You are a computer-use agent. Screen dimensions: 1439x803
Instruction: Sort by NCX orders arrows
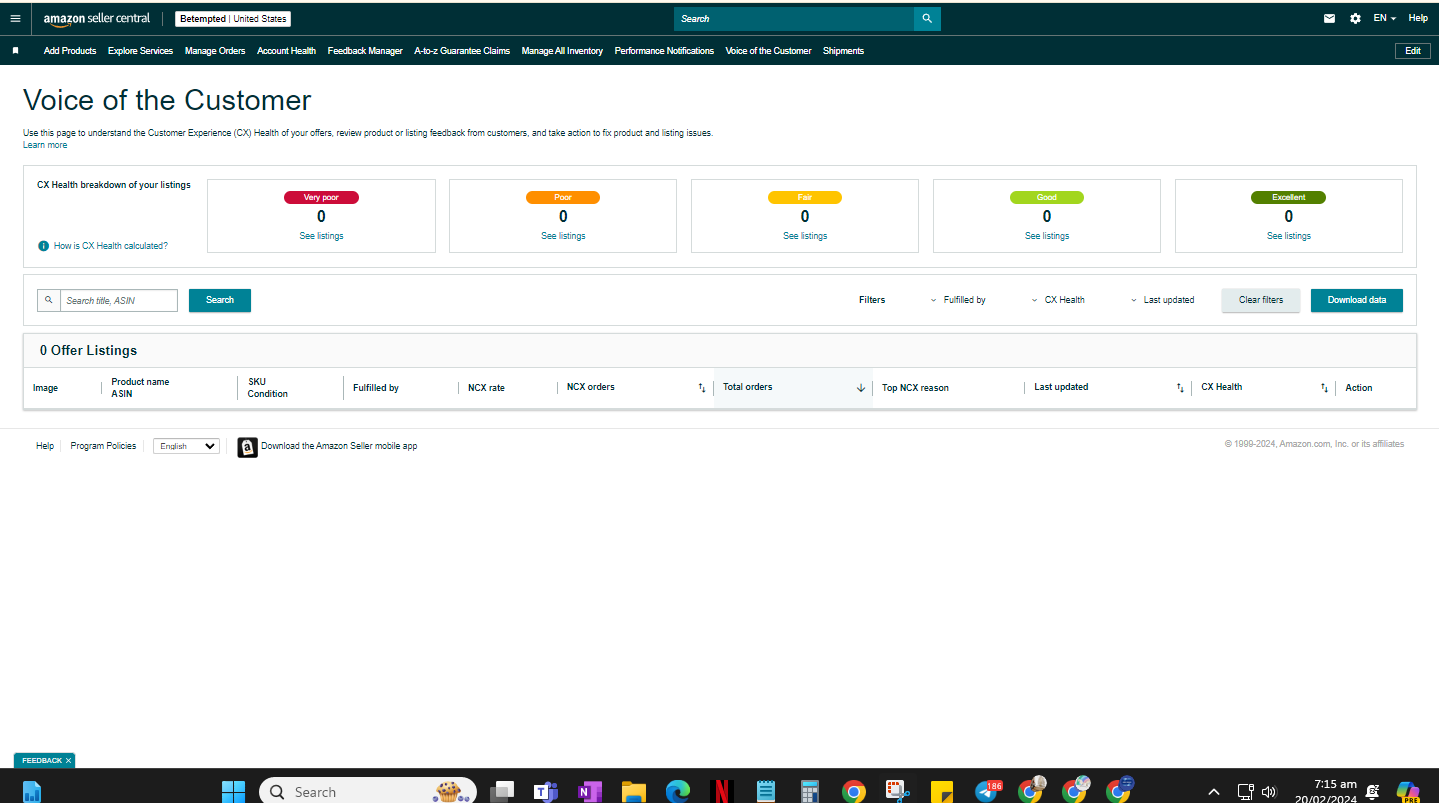(x=701, y=387)
